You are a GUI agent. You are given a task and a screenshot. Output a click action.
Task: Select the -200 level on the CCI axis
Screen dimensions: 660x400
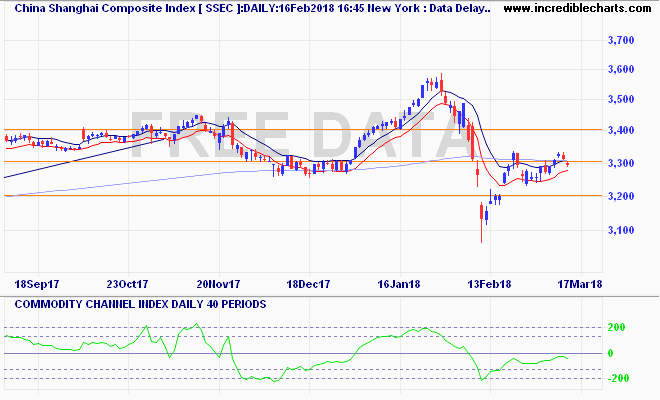(617, 379)
